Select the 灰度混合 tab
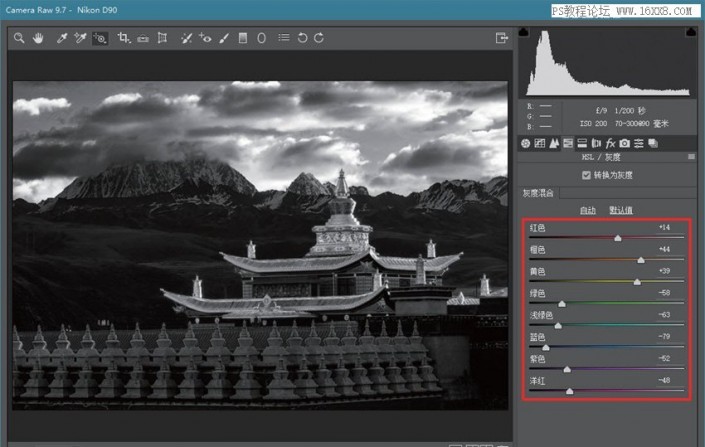 (x=538, y=193)
